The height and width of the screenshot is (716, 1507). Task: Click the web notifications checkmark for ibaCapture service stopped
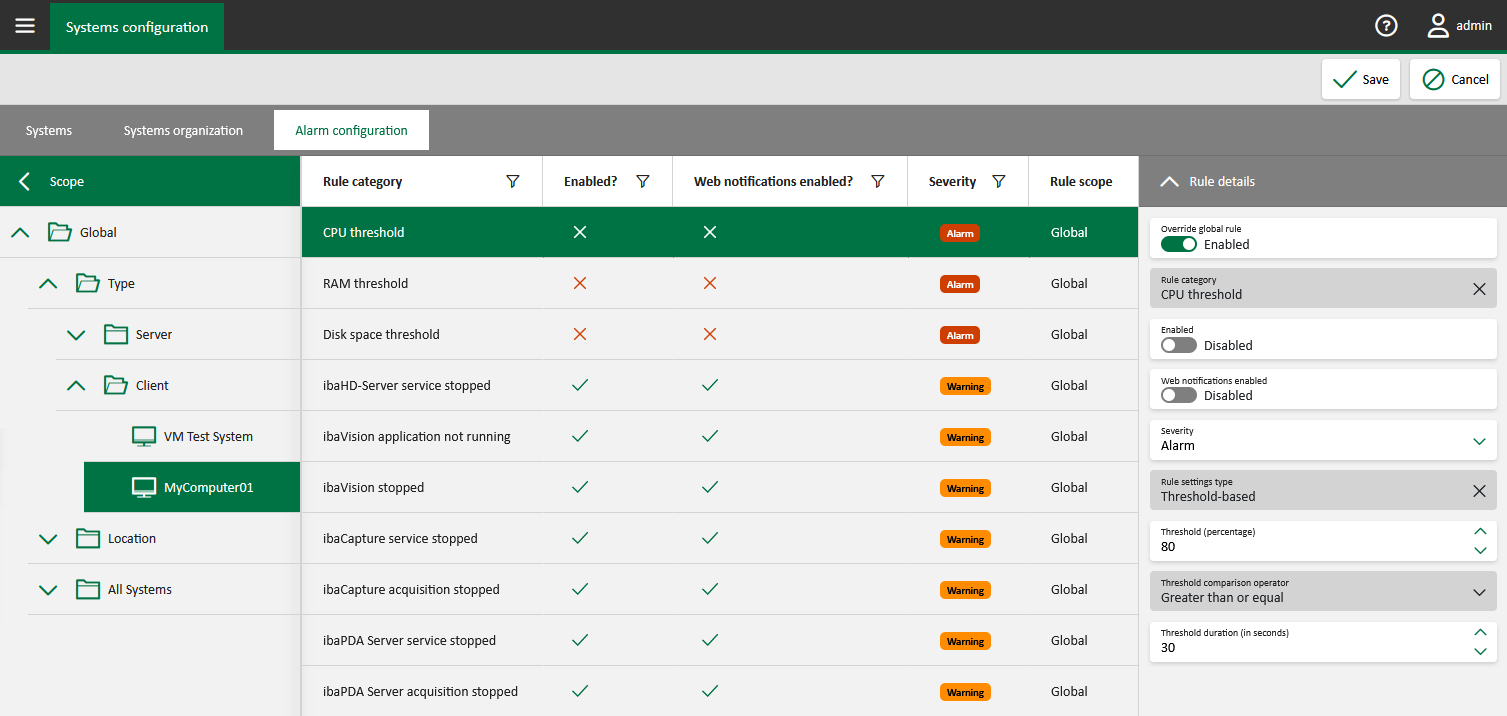coord(709,538)
